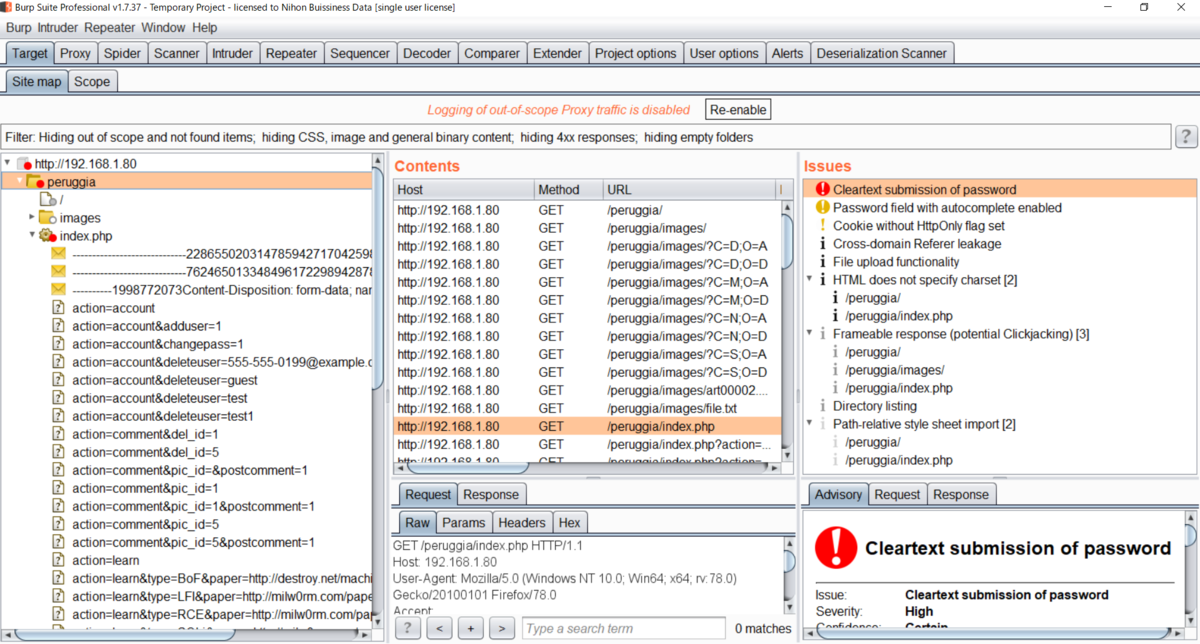1200x644 pixels.
Task: Collapse Frameable response Clickjacking issue group
Action: point(809,333)
